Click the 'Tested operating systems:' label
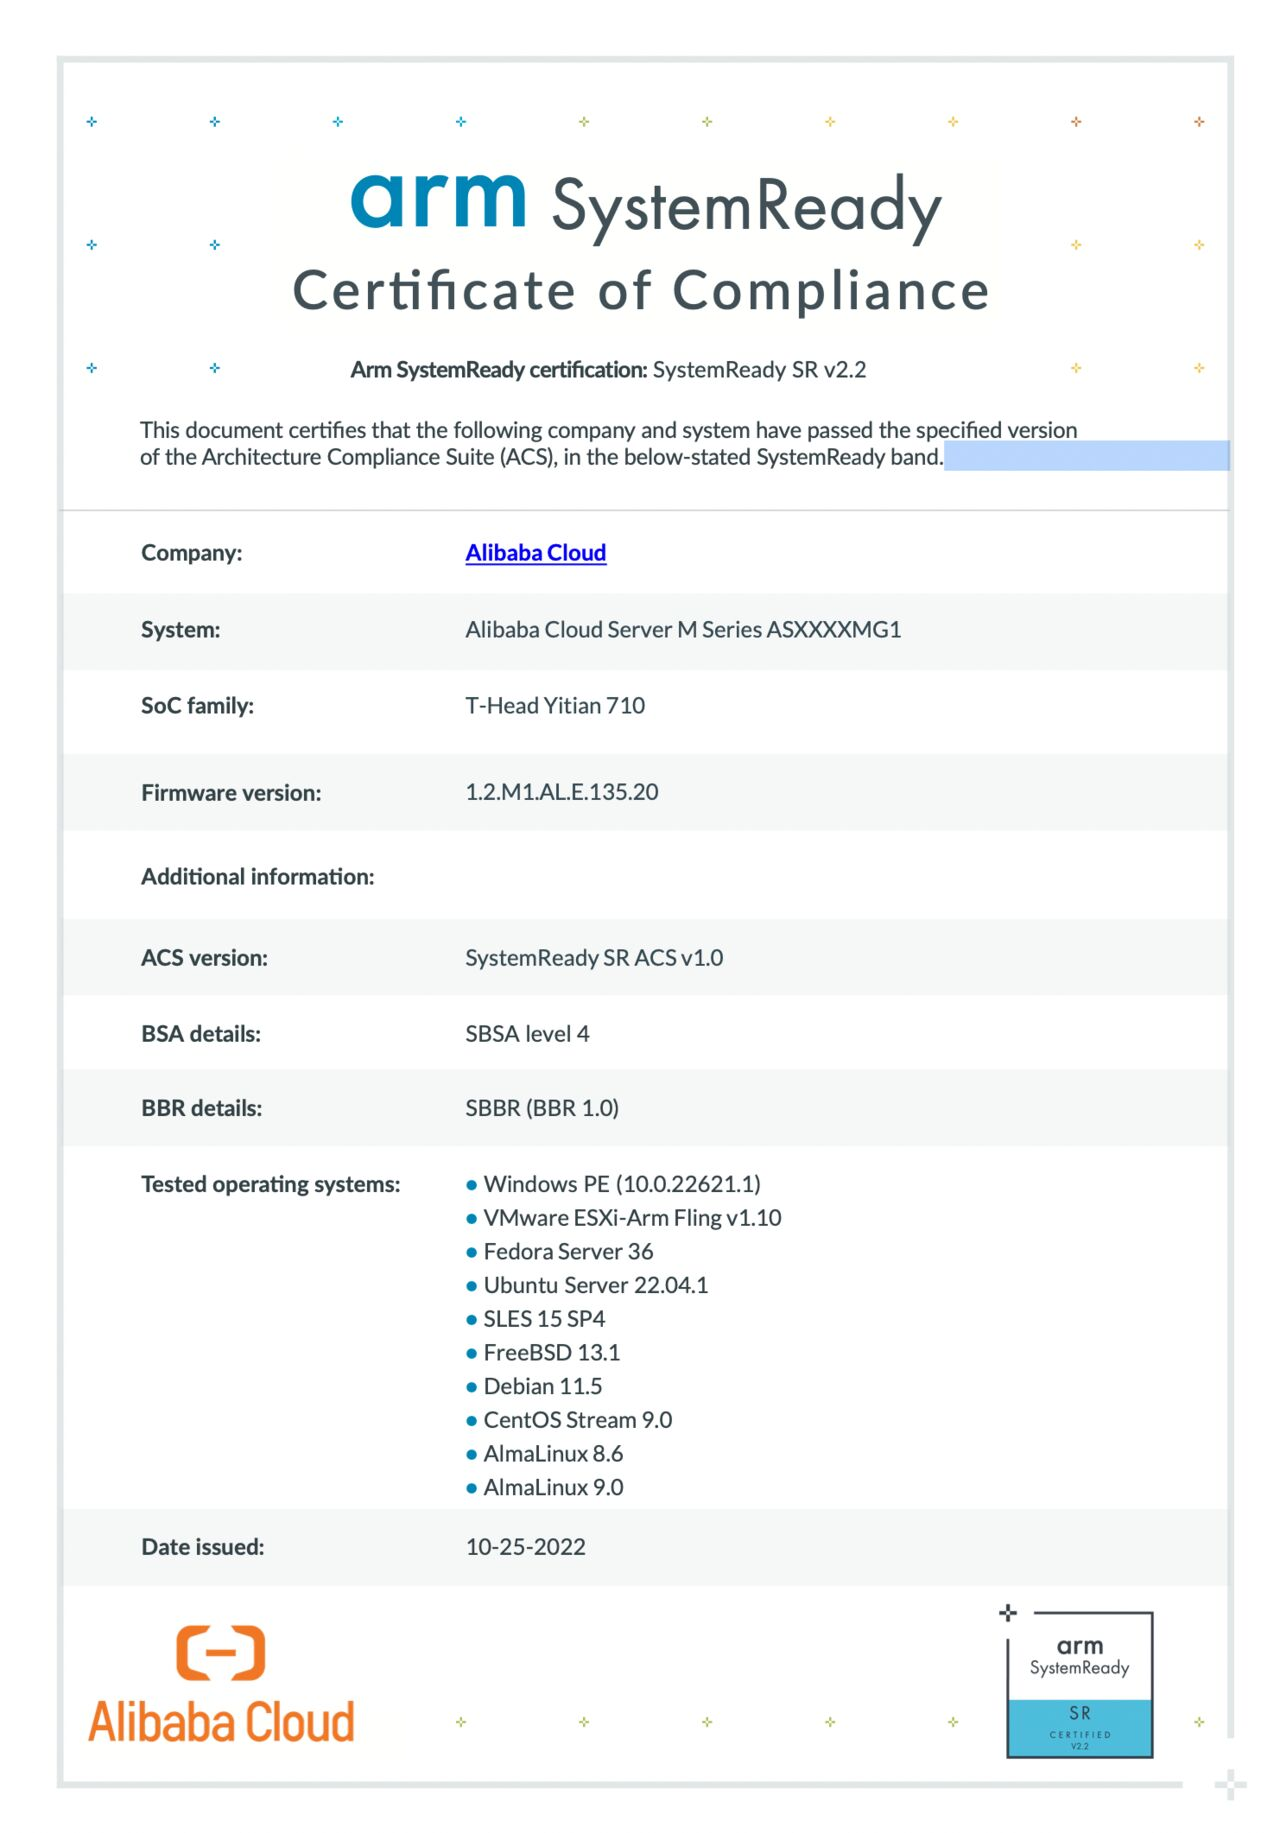The width and height of the screenshot is (1280, 1833). tap(271, 1184)
